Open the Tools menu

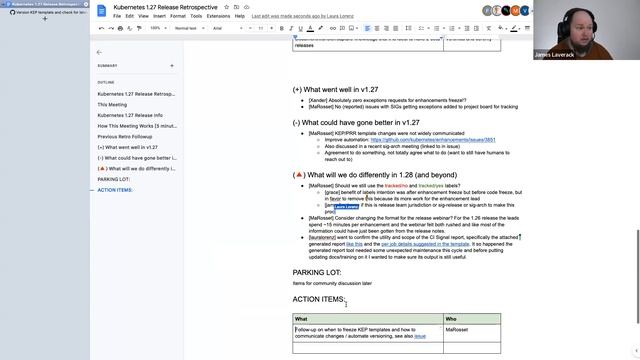pyautogui.click(x=196, y=16)
